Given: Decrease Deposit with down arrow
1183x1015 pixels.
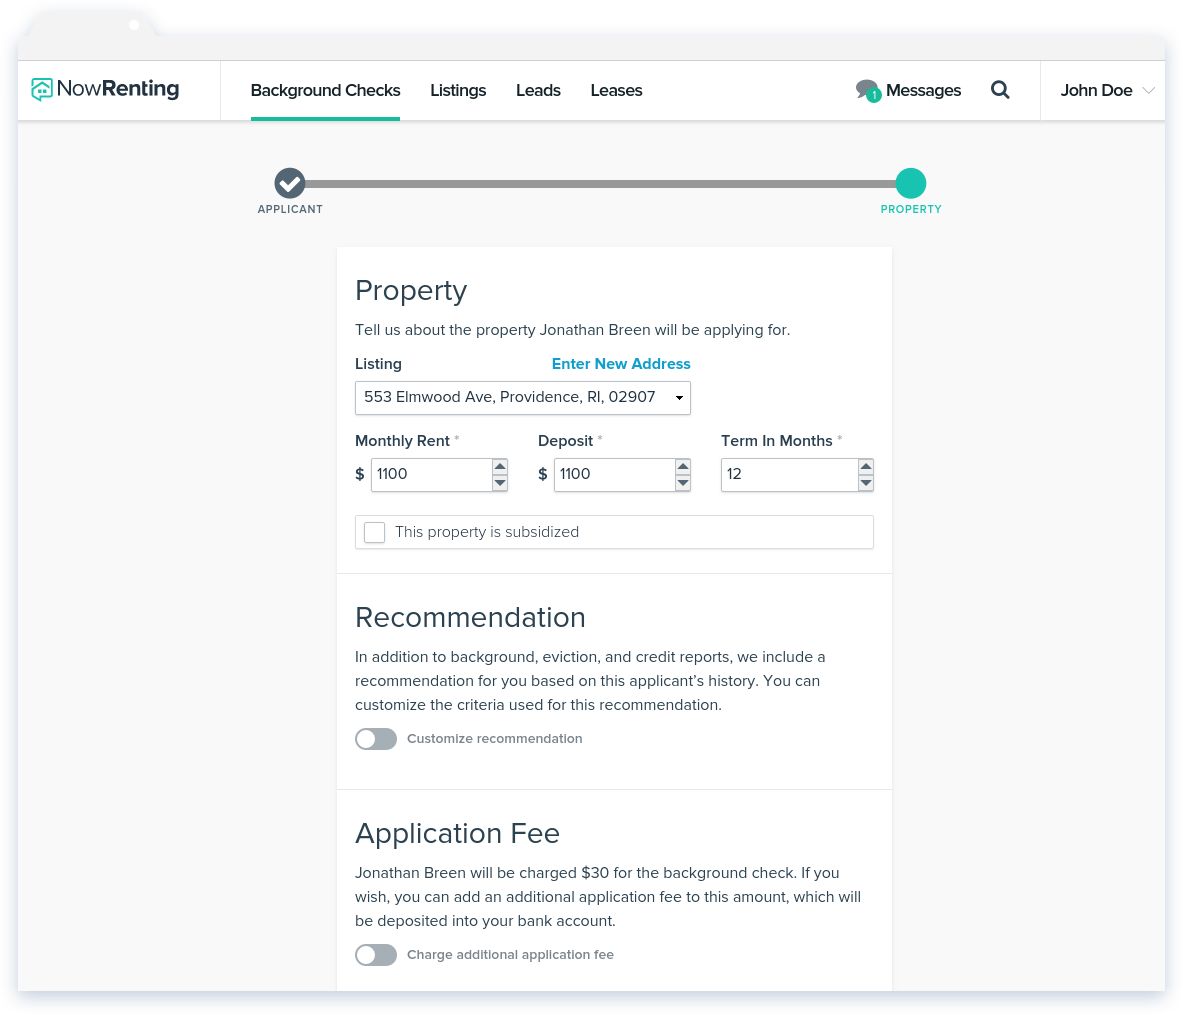Looking at the screenshot, I should pos(683,483).
